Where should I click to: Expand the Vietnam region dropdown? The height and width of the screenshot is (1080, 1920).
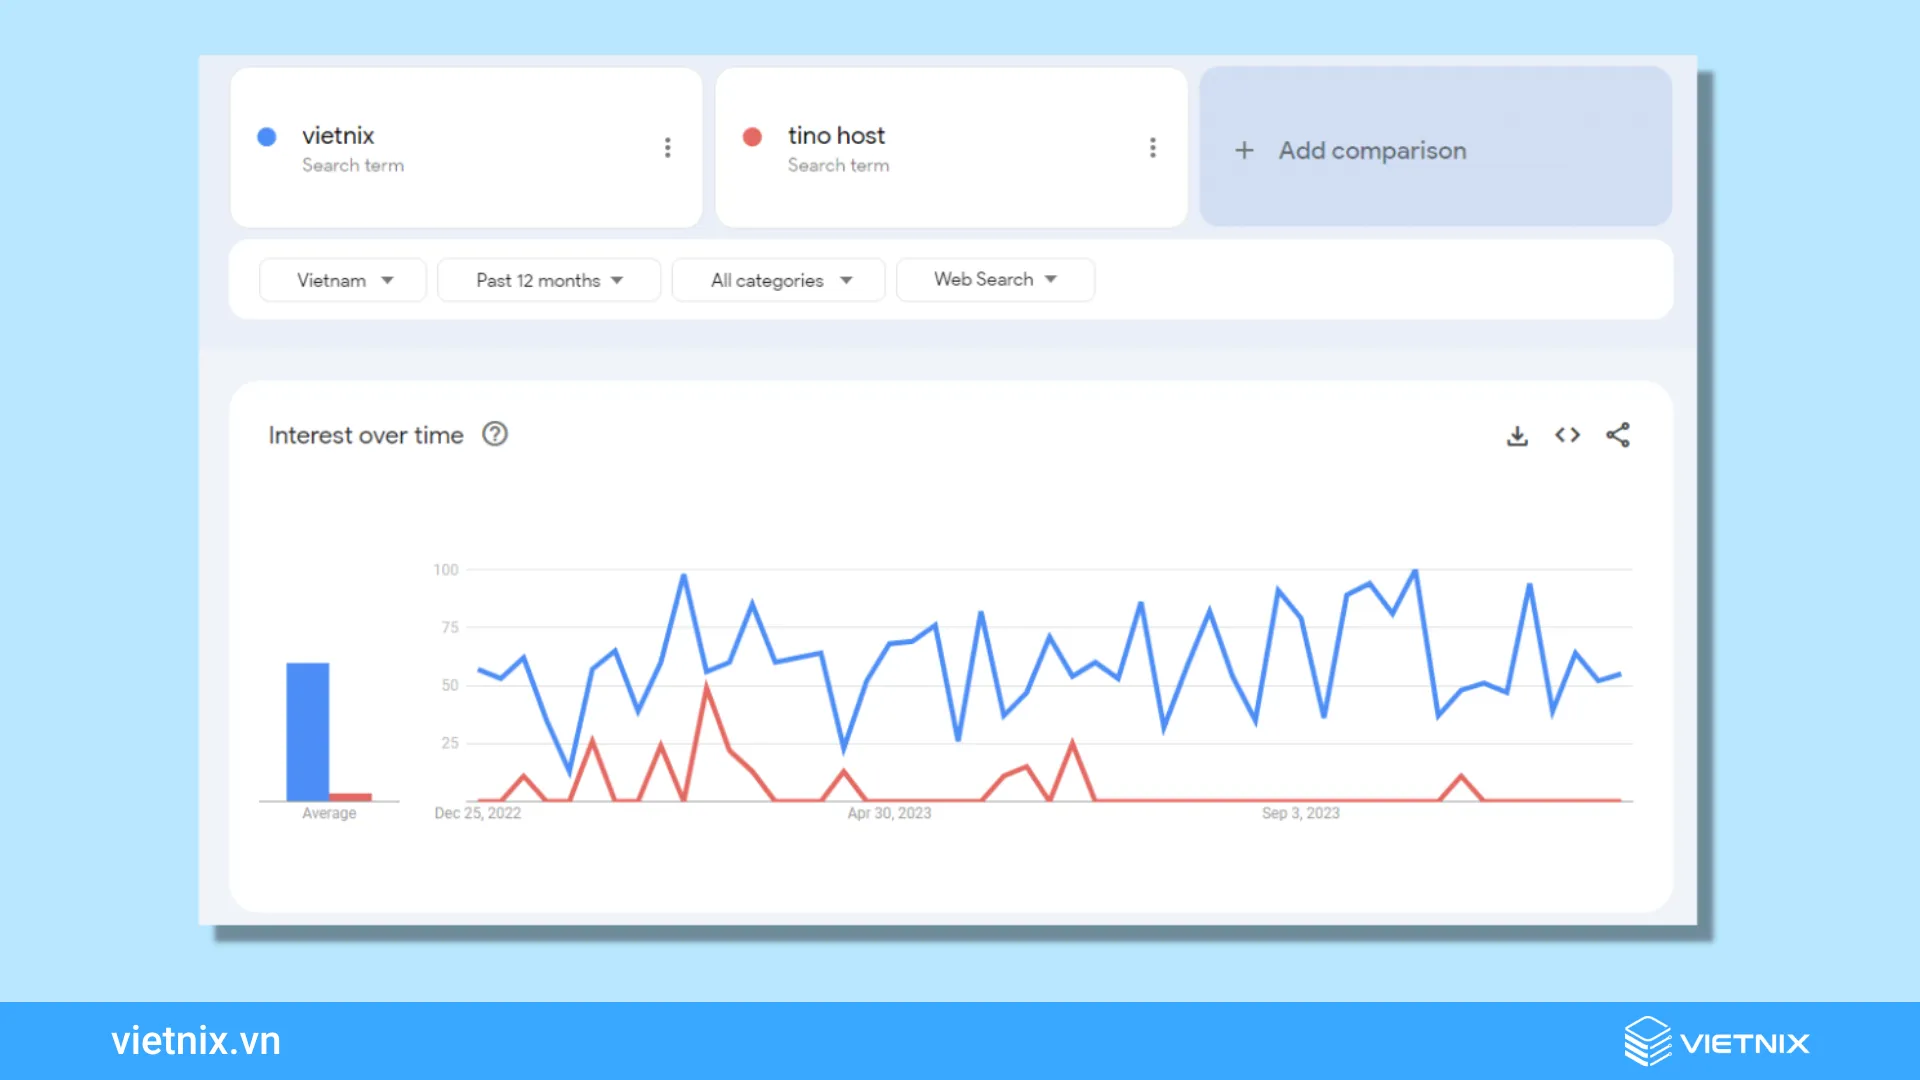pos(342,278)
